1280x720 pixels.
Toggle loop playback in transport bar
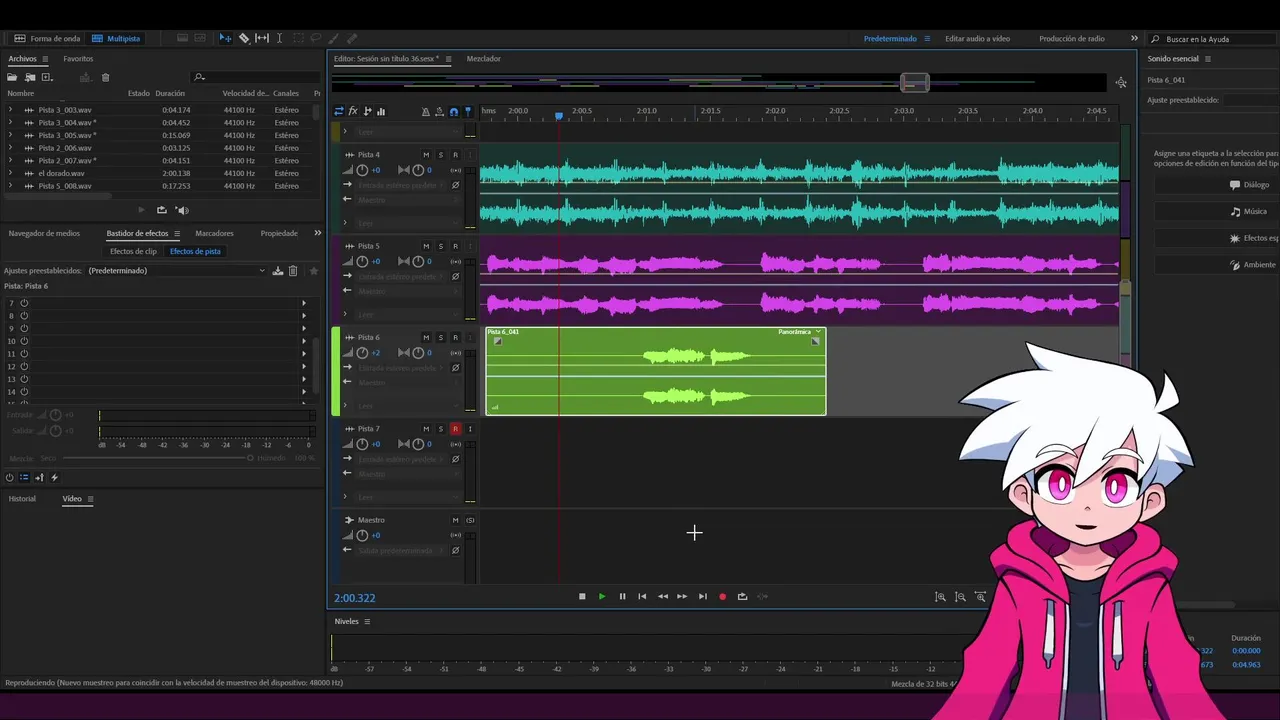[x=742, y=596]
